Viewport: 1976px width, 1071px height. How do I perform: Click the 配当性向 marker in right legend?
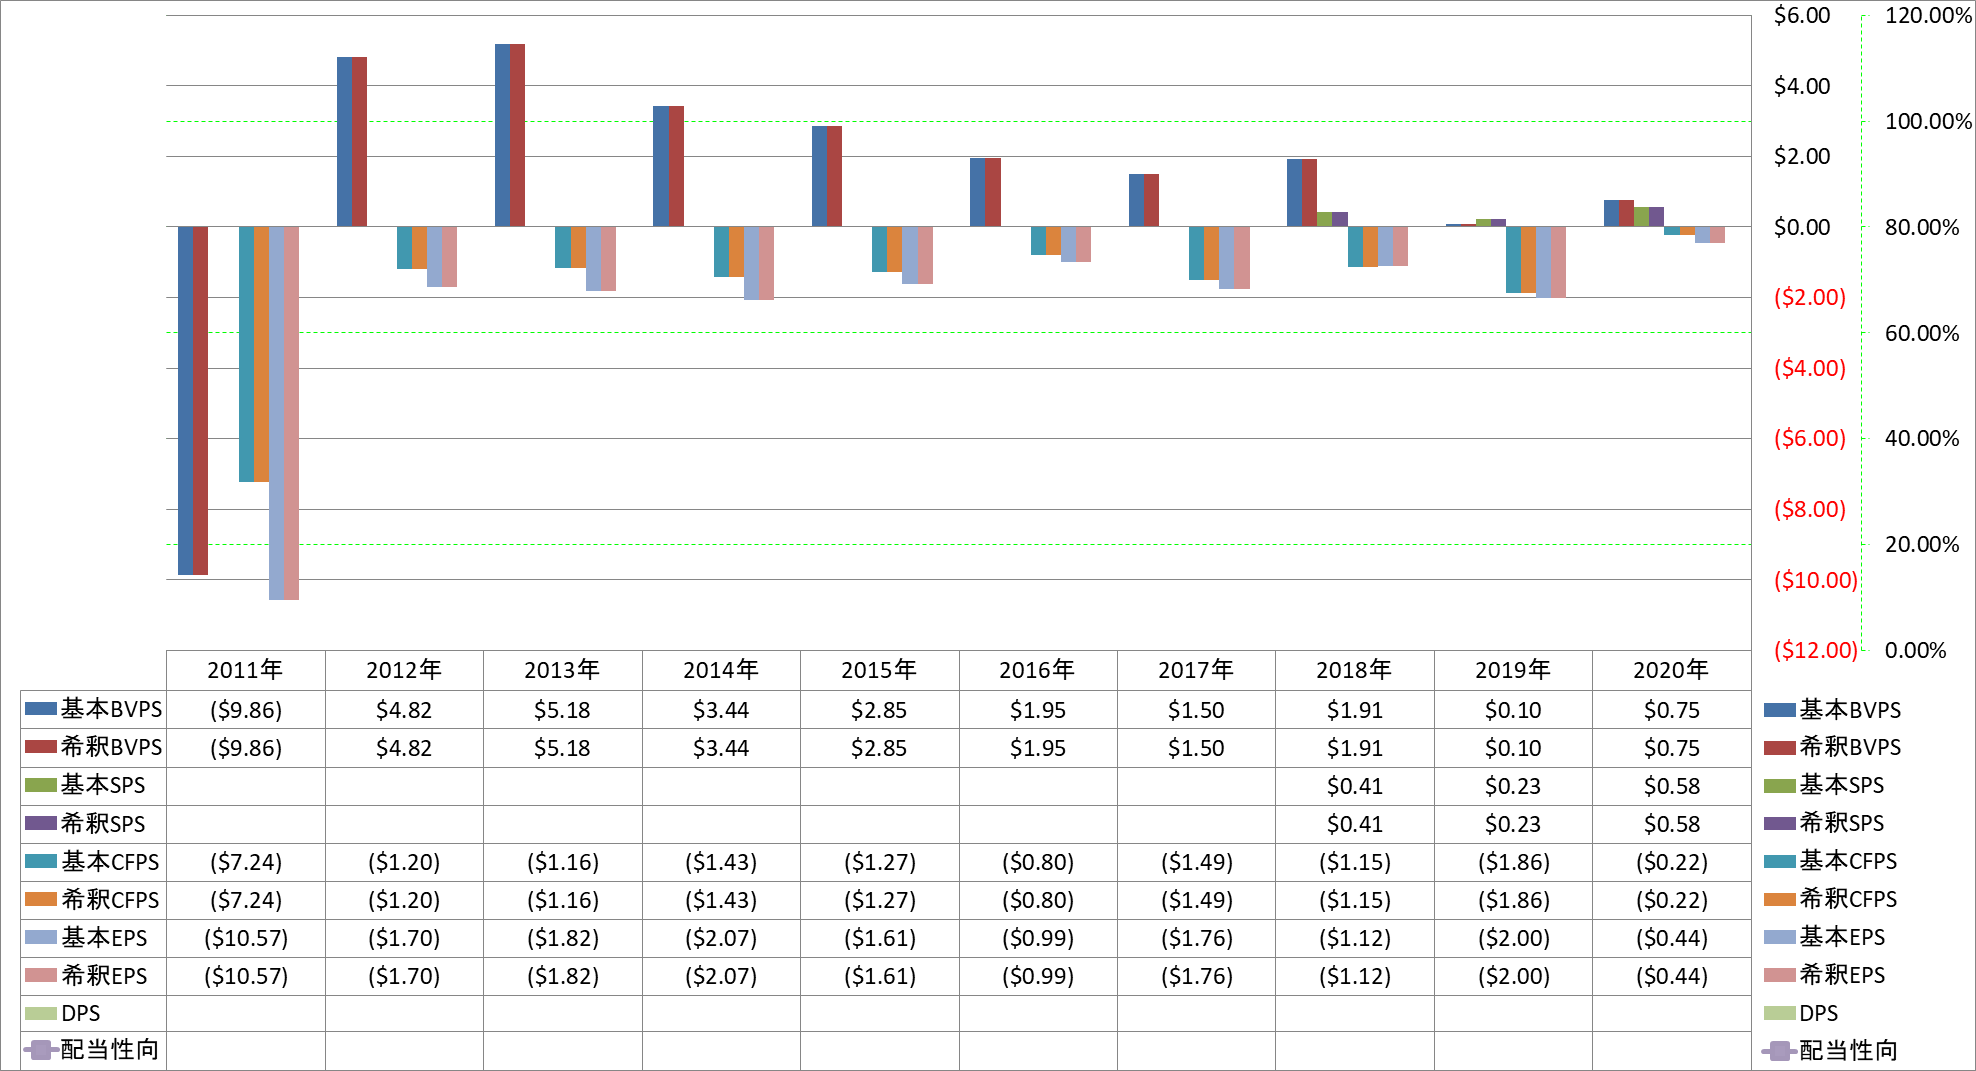1780,1051
